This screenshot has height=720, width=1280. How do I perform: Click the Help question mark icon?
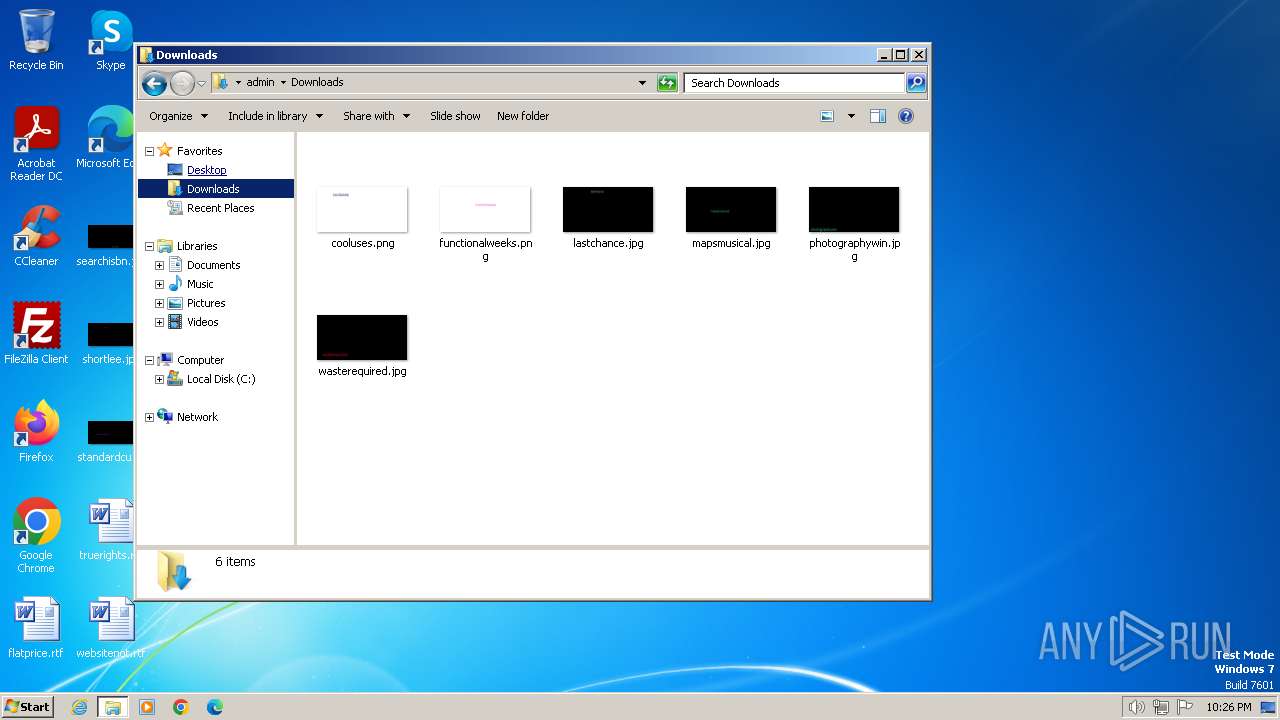906,116
